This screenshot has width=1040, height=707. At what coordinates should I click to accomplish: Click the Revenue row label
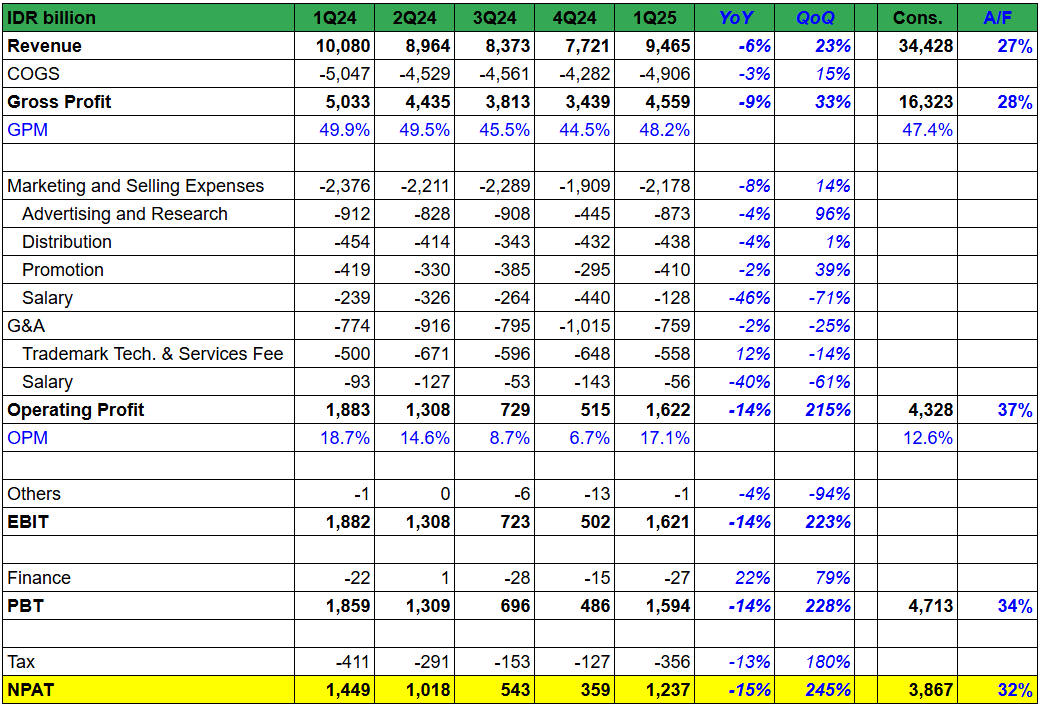pyautogui.click(x=45, y=46)
